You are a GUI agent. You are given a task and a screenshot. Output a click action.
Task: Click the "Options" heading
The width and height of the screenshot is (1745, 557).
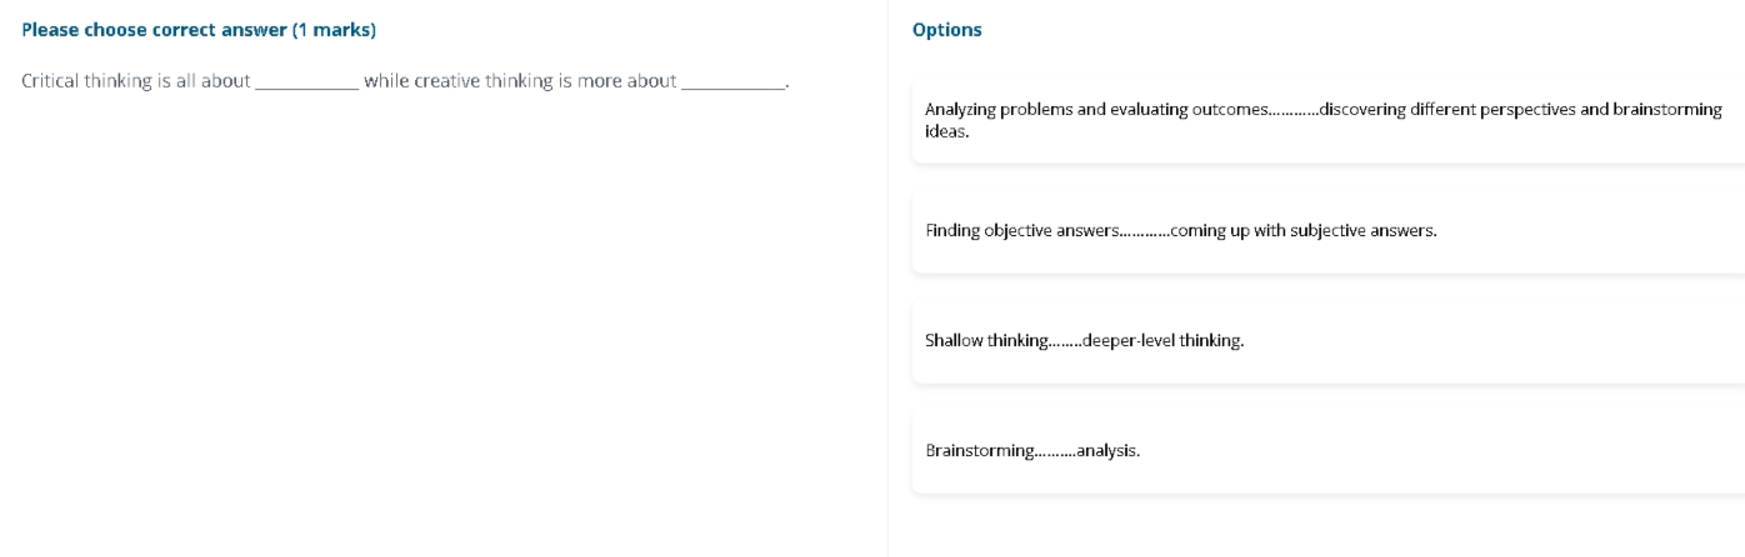(946, 30)
